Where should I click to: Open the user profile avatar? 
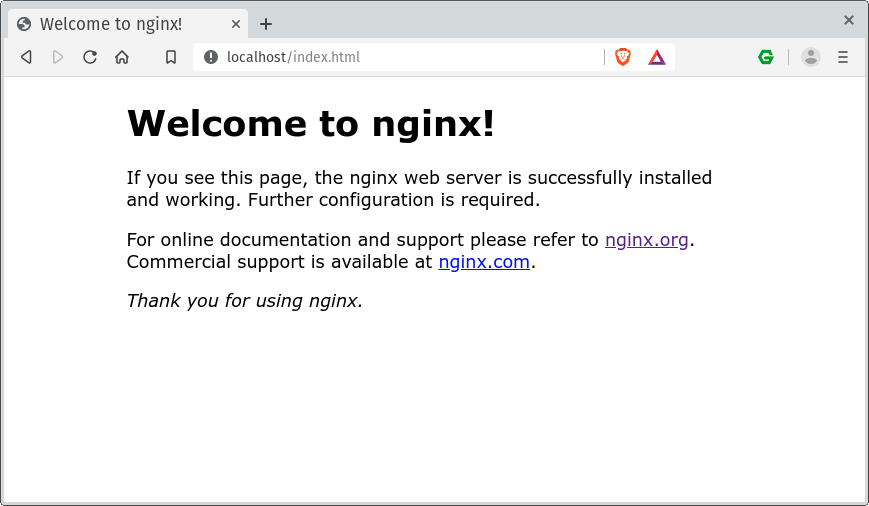pos(811,57)
